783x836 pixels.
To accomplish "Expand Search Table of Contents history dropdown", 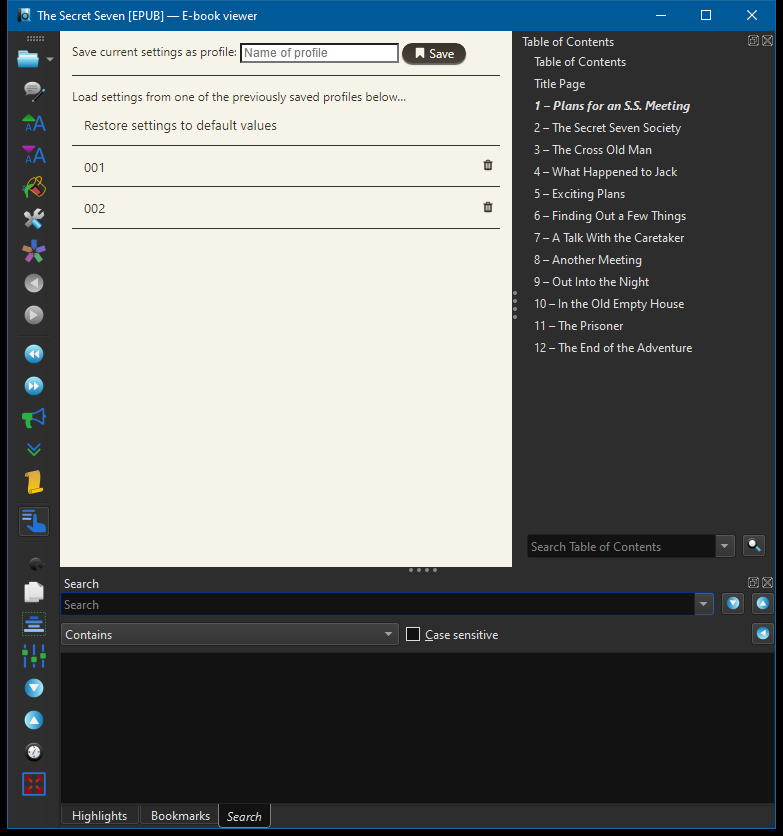I will (x=725, y=546).
